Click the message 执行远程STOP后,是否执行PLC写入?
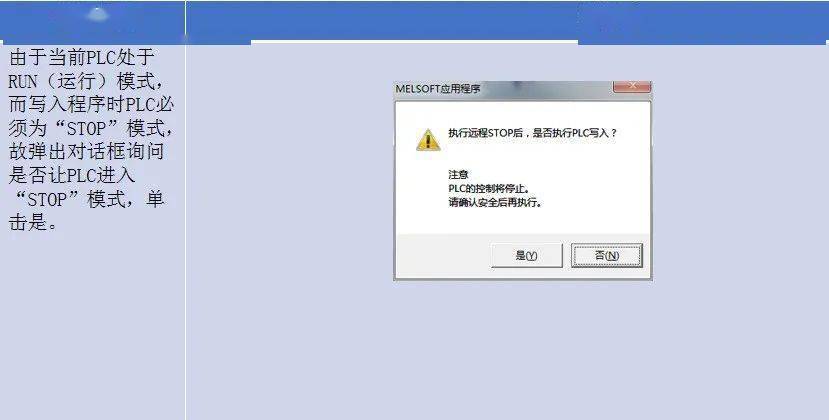 point(532,133)
